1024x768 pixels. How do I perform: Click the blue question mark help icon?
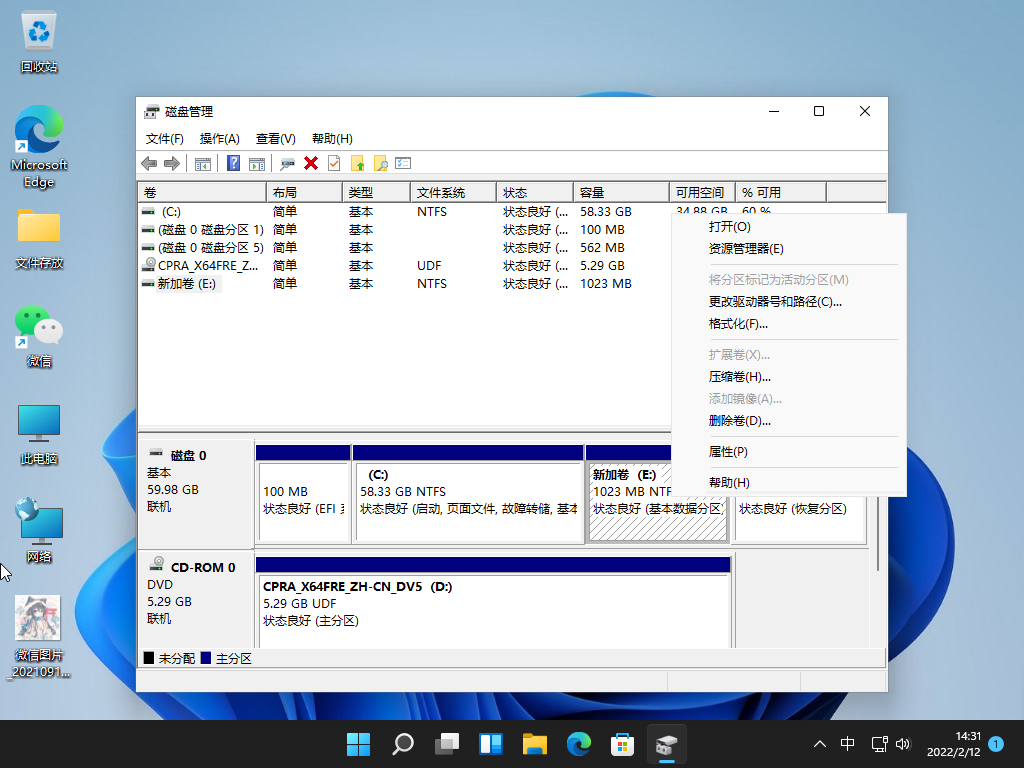click(x=233, y=163)
